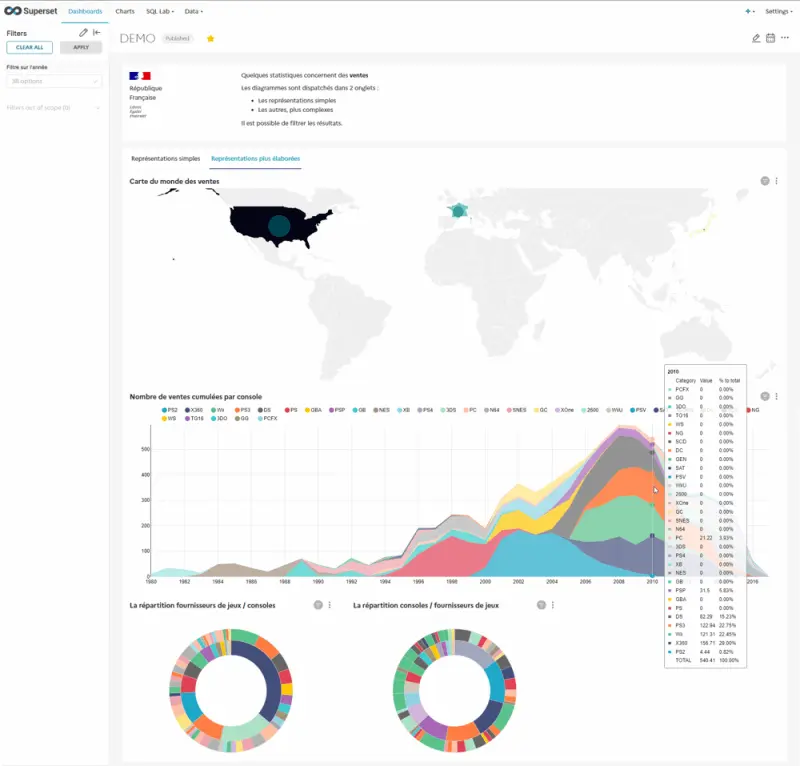
Task: Toggle PCFX legend entry
Action: coord(268,418)
